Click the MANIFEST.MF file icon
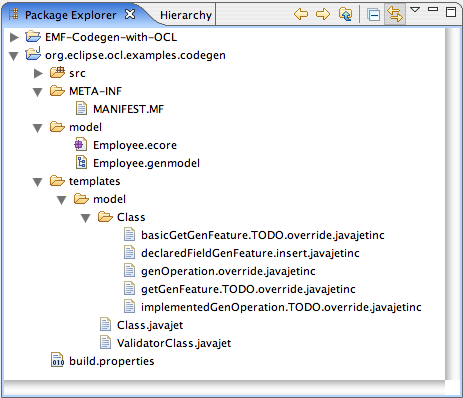The image size is (463, 398). pos(81,109)
